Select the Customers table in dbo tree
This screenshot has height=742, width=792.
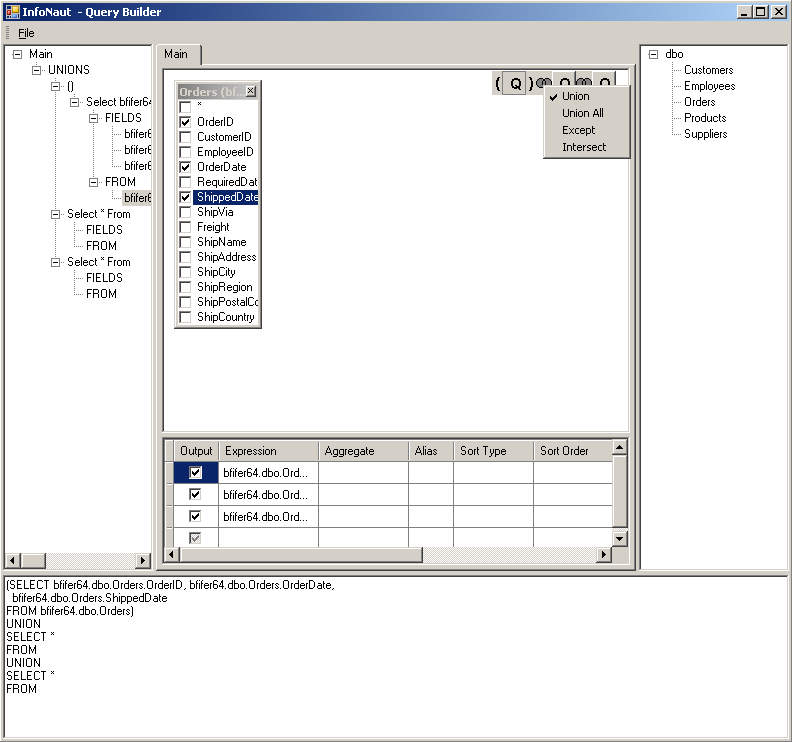pyautogui.click(x=708, y=70)
